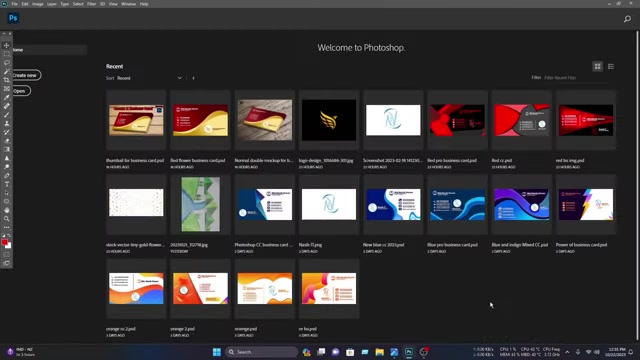Select the Brush tool
The width and height of the screenshot is (640, 360).
7,115
